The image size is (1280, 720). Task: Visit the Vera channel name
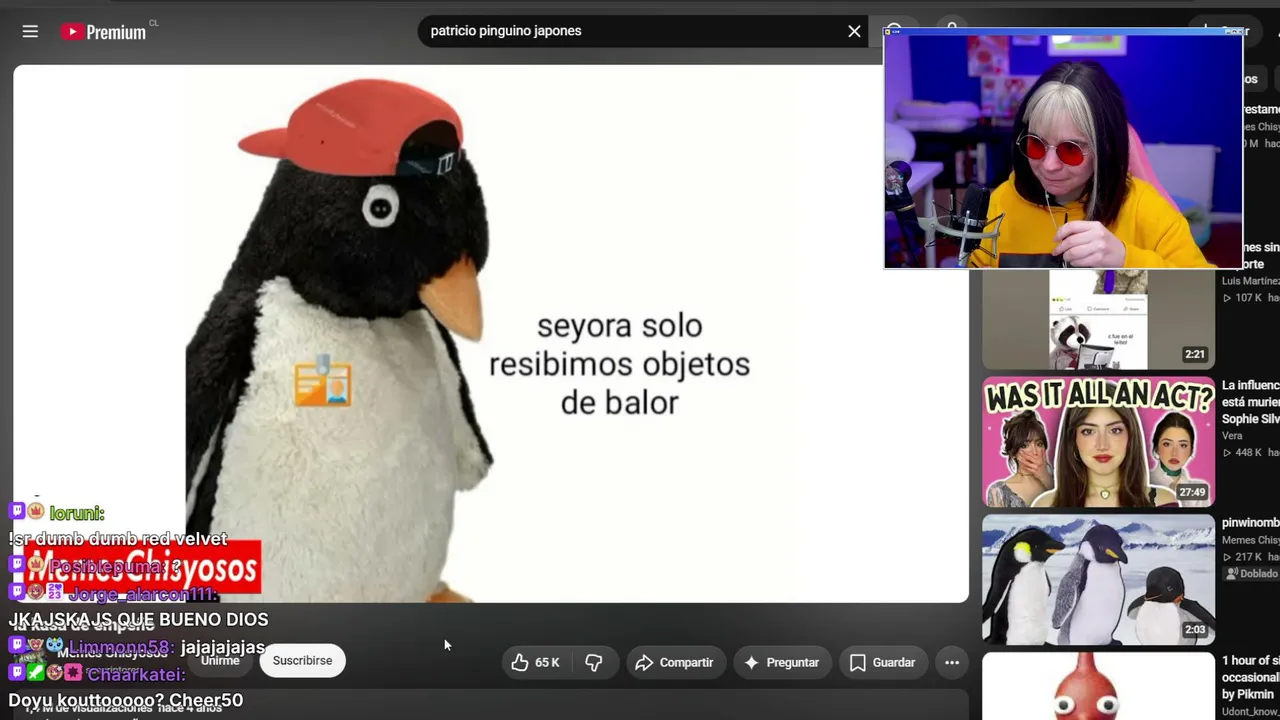click(1232, 436)
